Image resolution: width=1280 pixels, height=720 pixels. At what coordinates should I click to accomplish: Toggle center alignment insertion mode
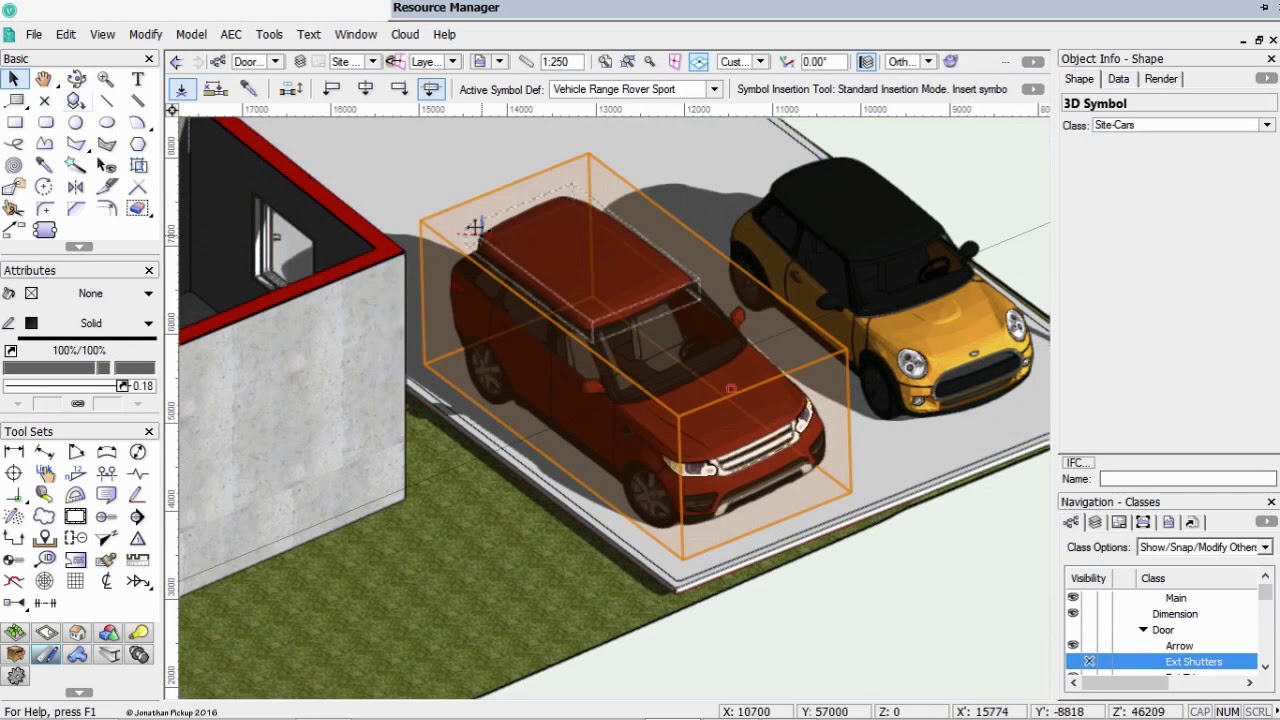point(365,89)
